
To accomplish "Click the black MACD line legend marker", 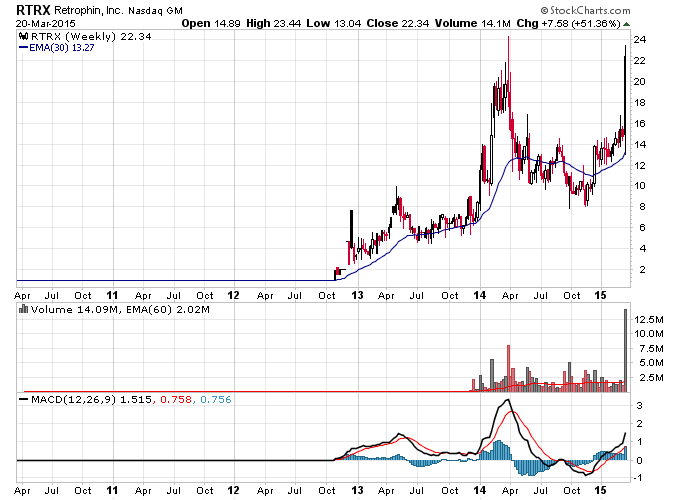I will (24, 399).
